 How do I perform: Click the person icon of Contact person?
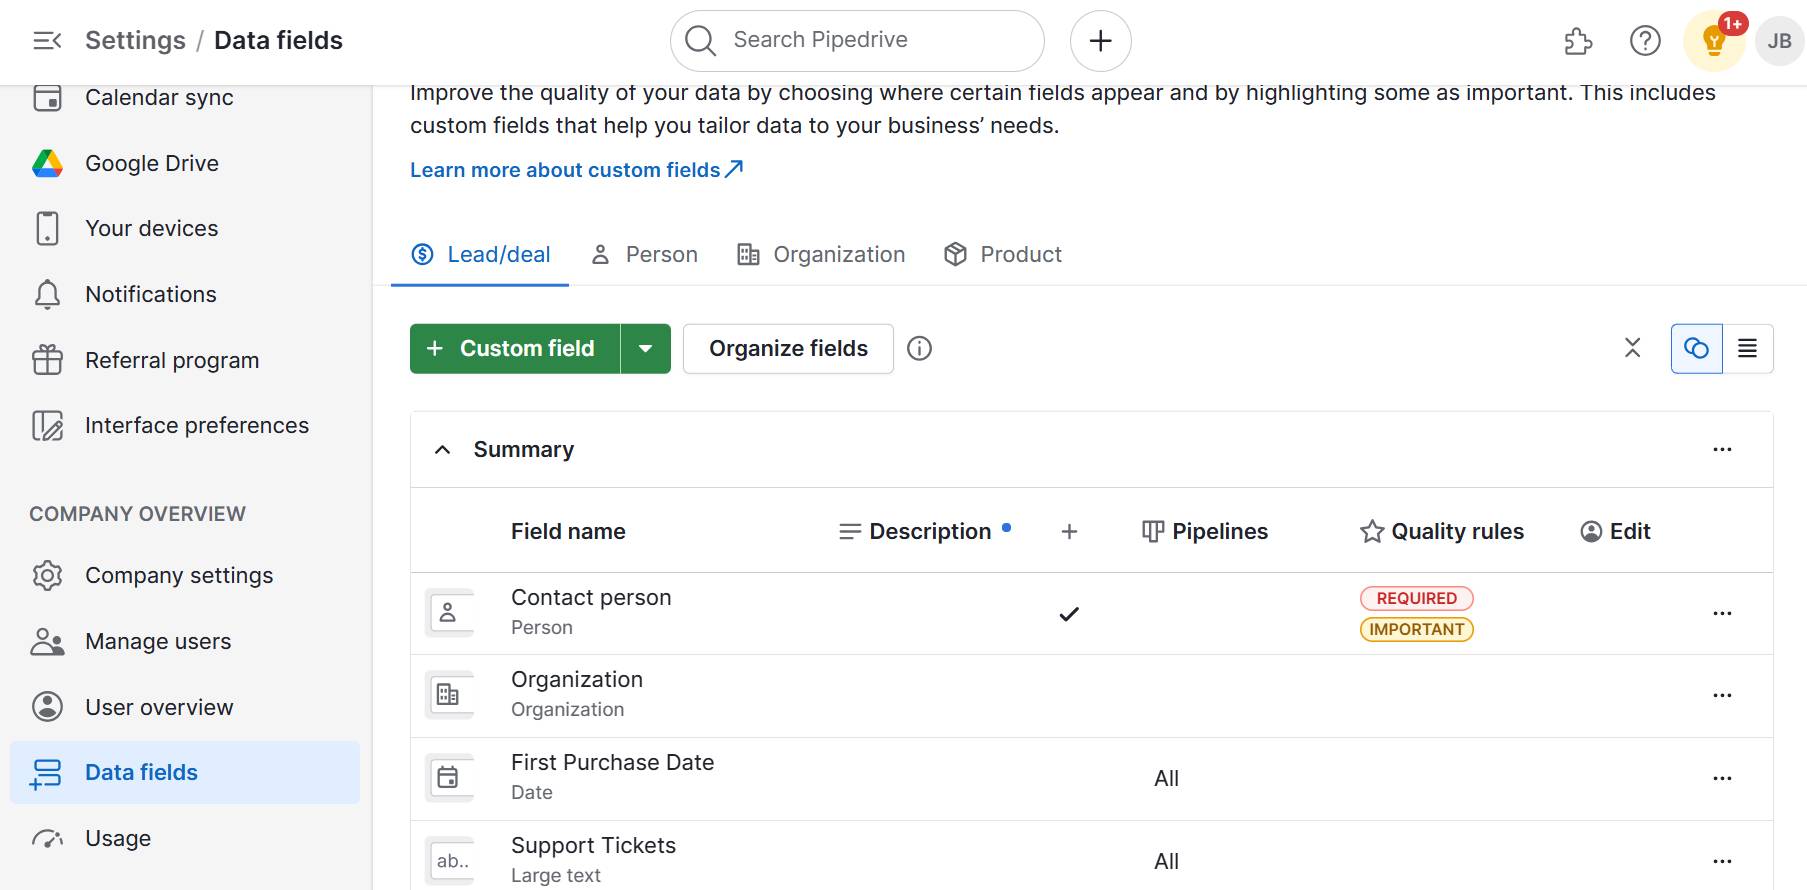pyautogui.click(x=448, y=612)
